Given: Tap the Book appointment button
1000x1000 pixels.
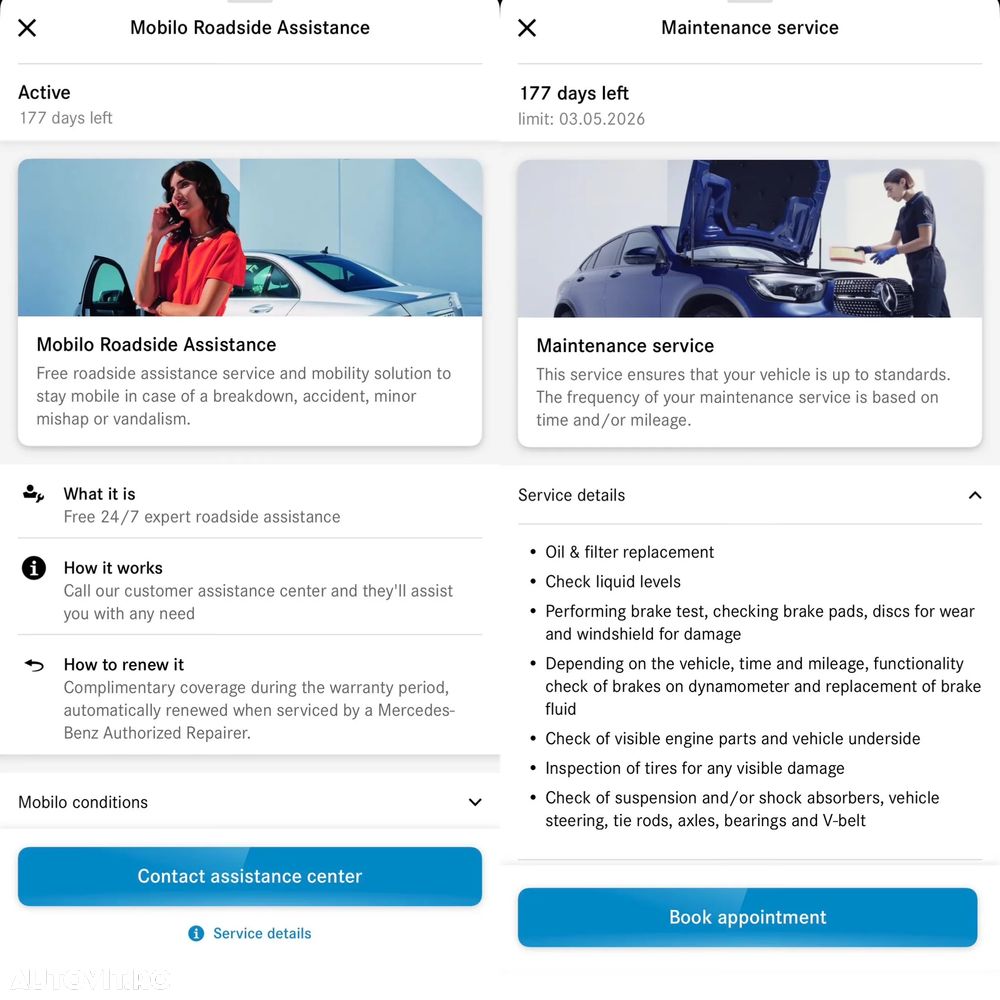Looking at the screenshot, I should pos(747,916).
